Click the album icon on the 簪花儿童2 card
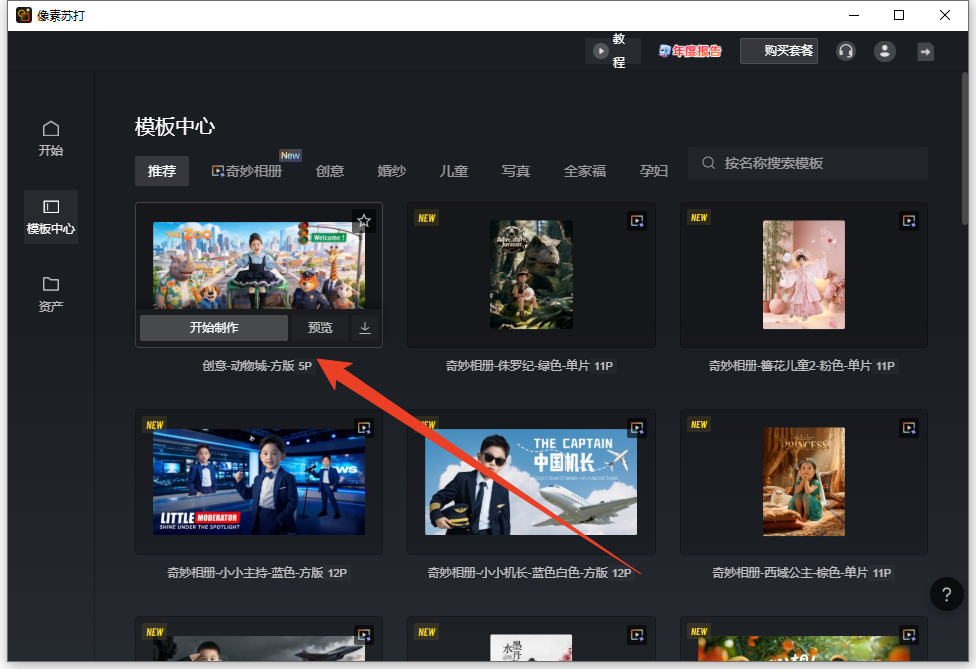The width and height of the screenshot is (976, 669). [x=909, y=220]
